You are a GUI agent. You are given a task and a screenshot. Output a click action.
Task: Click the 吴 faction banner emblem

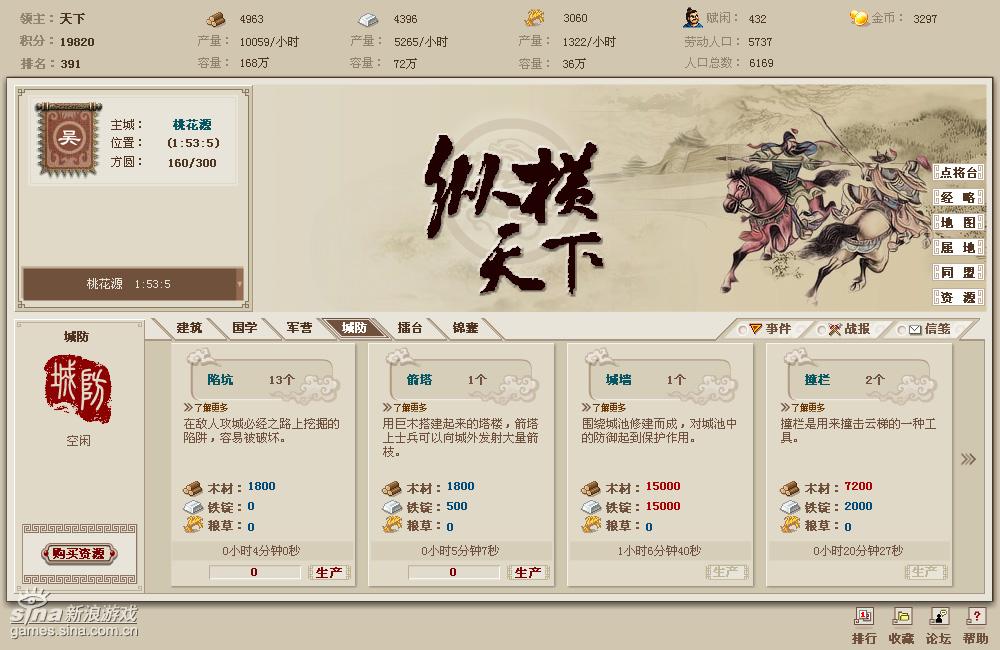pos(68,138)
